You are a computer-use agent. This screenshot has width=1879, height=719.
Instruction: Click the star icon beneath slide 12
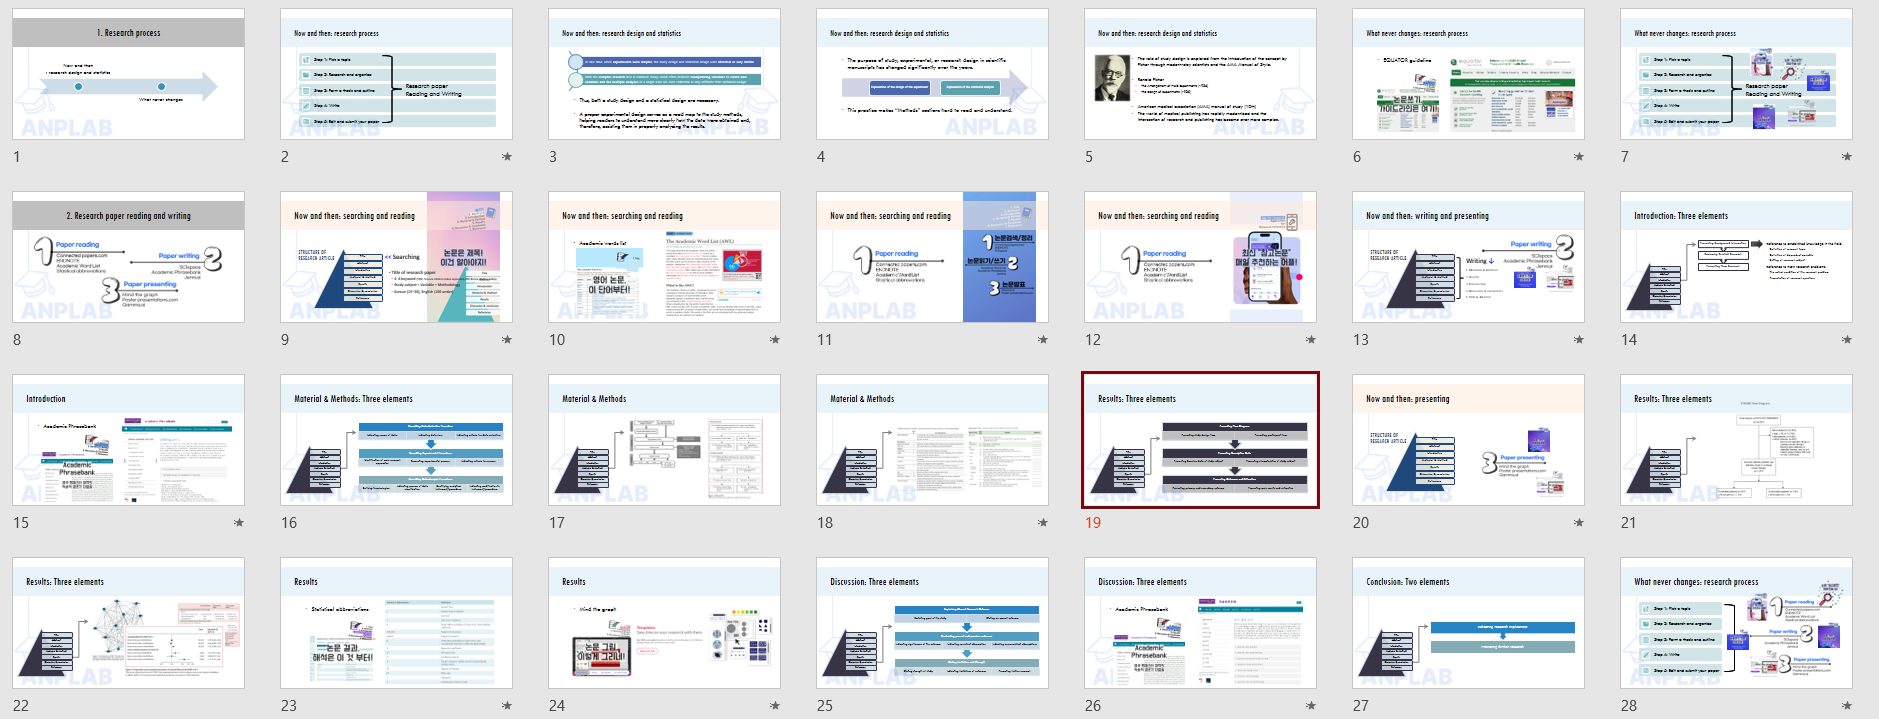tap(1311, 340)
